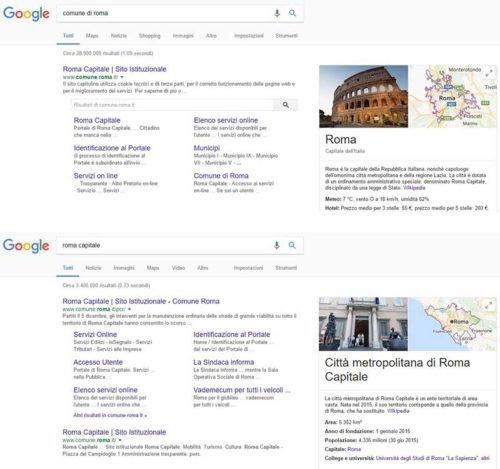
Task: Open the 'Servizi Online' sitelink in the bottom results
Action: point(95,334)
